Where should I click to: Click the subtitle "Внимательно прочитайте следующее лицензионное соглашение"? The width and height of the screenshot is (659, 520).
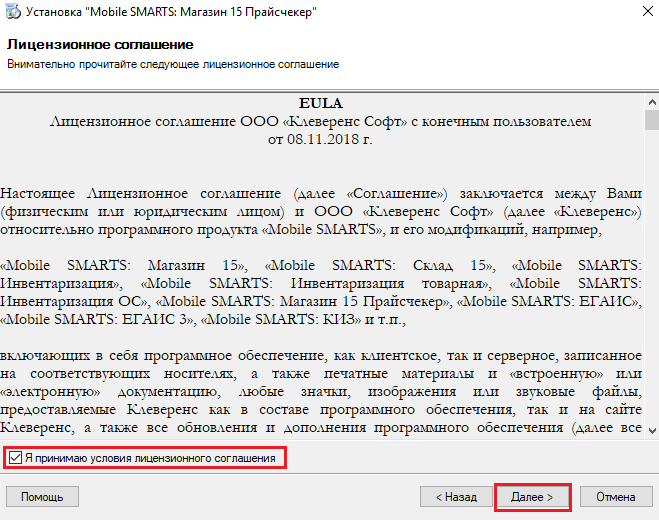pos(173,64)
